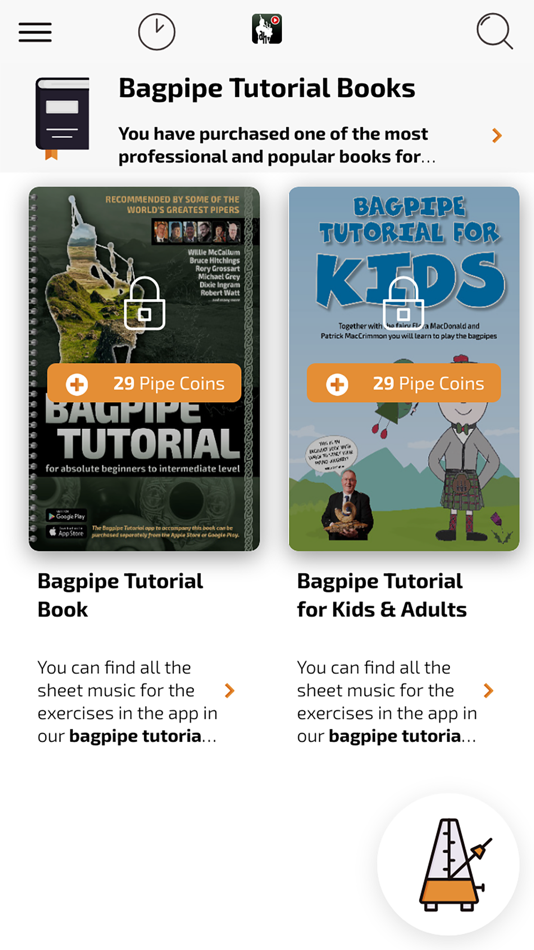The image size is (534, 950).
Task: Open search with magnifier icon
Action: [x=495, y=30]
